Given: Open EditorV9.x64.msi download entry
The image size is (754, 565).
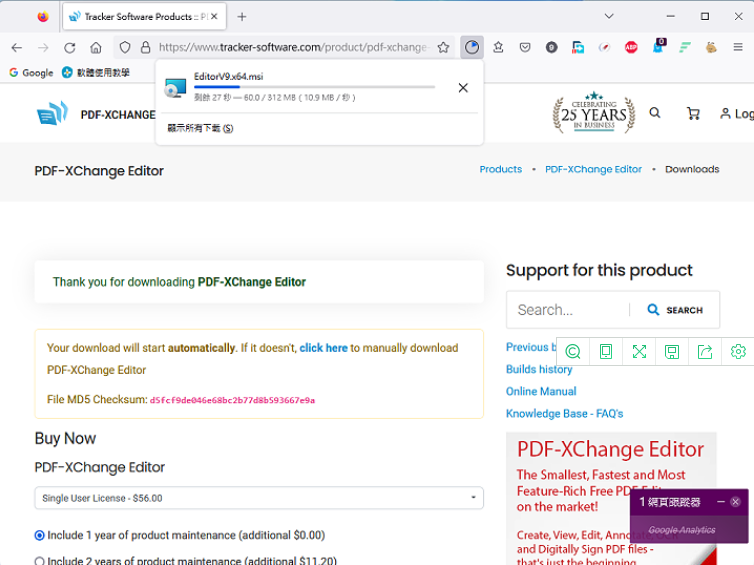Looking at the screenshot, I should pyautogui.click(x=301, y=87).
